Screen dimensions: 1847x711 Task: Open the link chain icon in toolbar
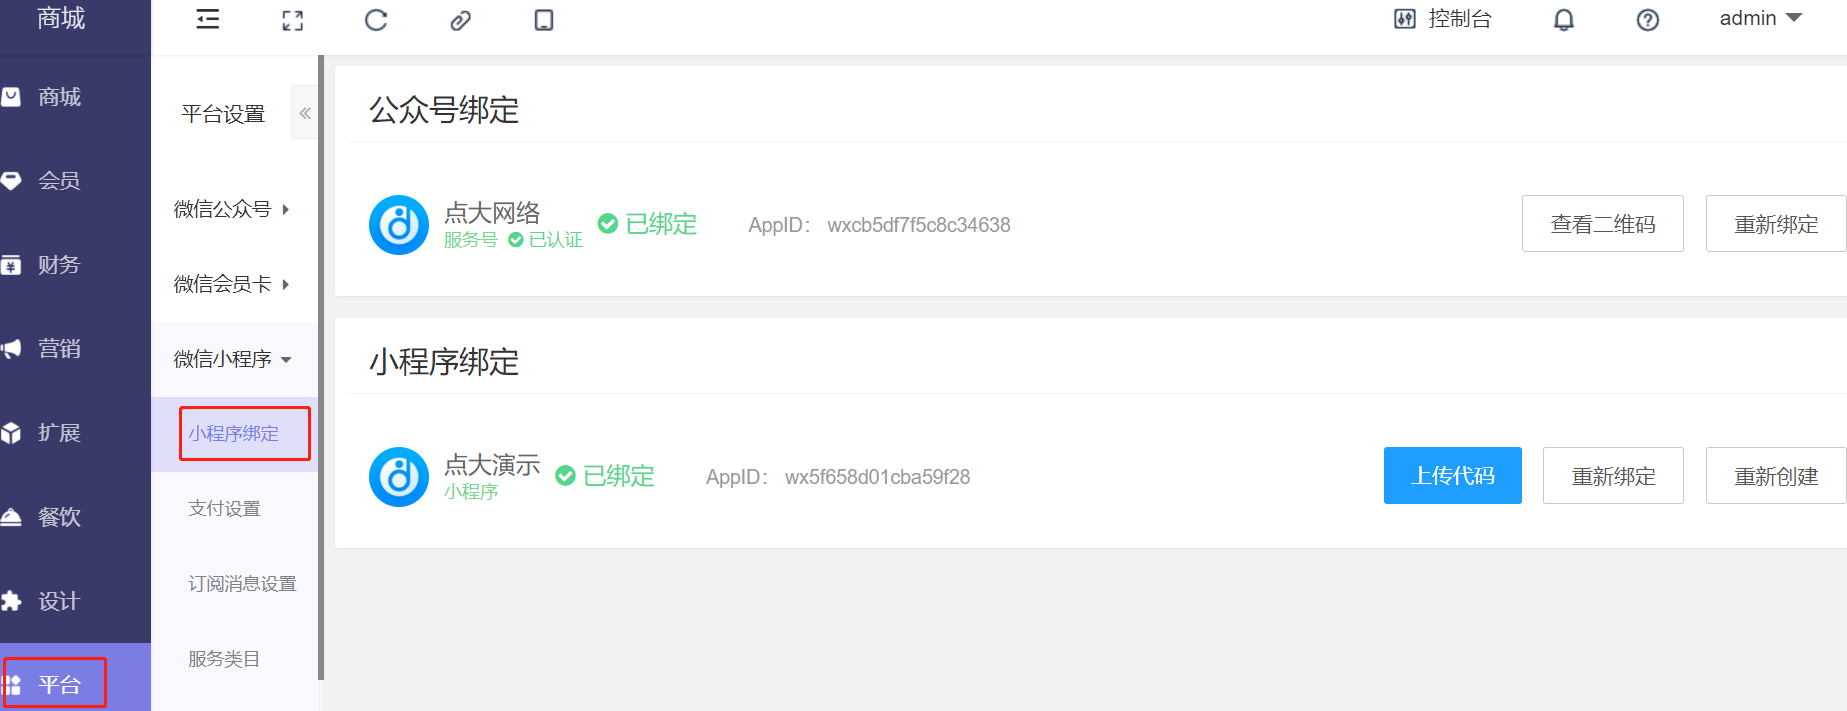point(460,20)
